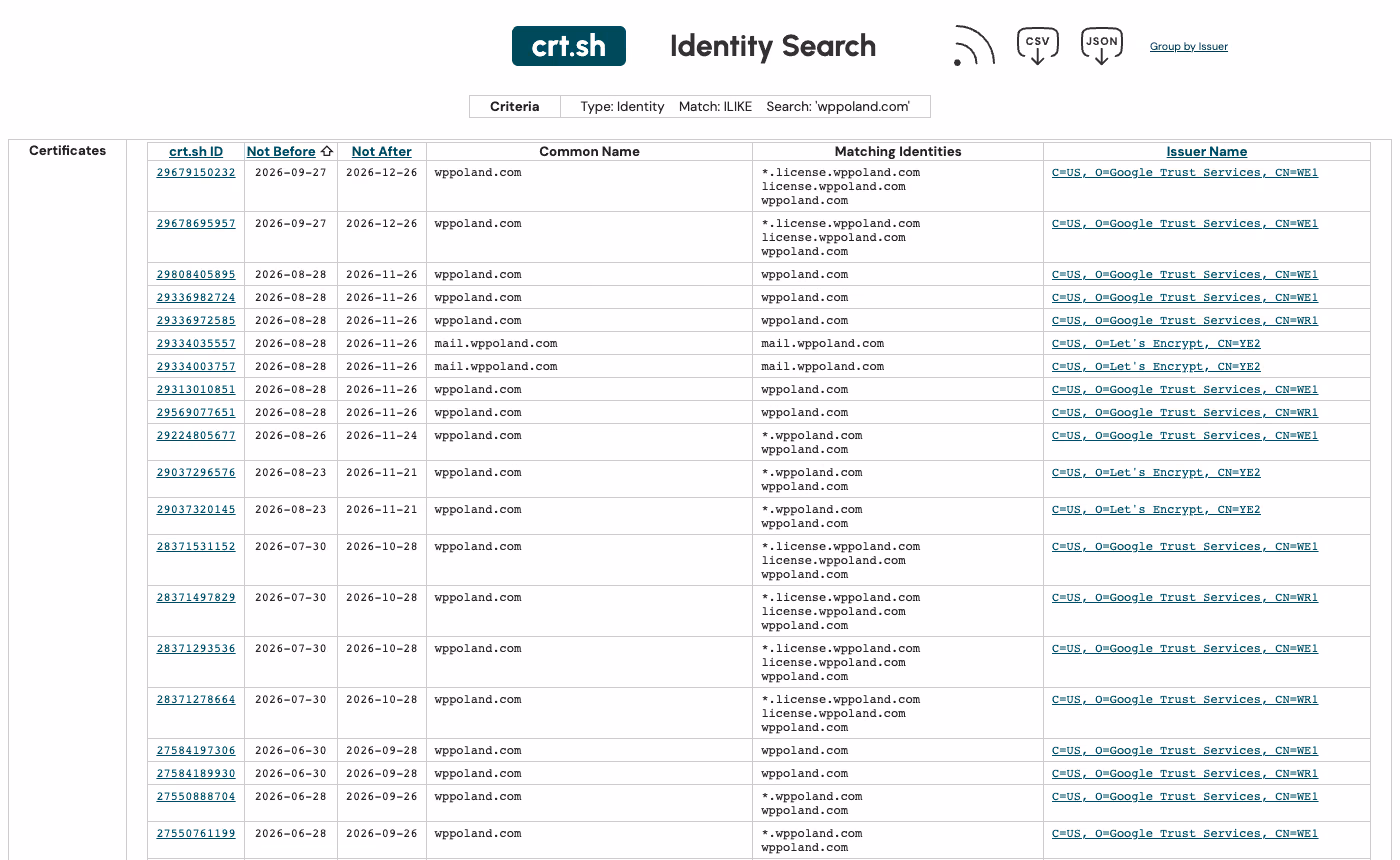Open the Let's Encrypt issuer link for certificate 29334035557
Image resolution: width=1400 pixels, height=860 pixels.
point(1156,343)
